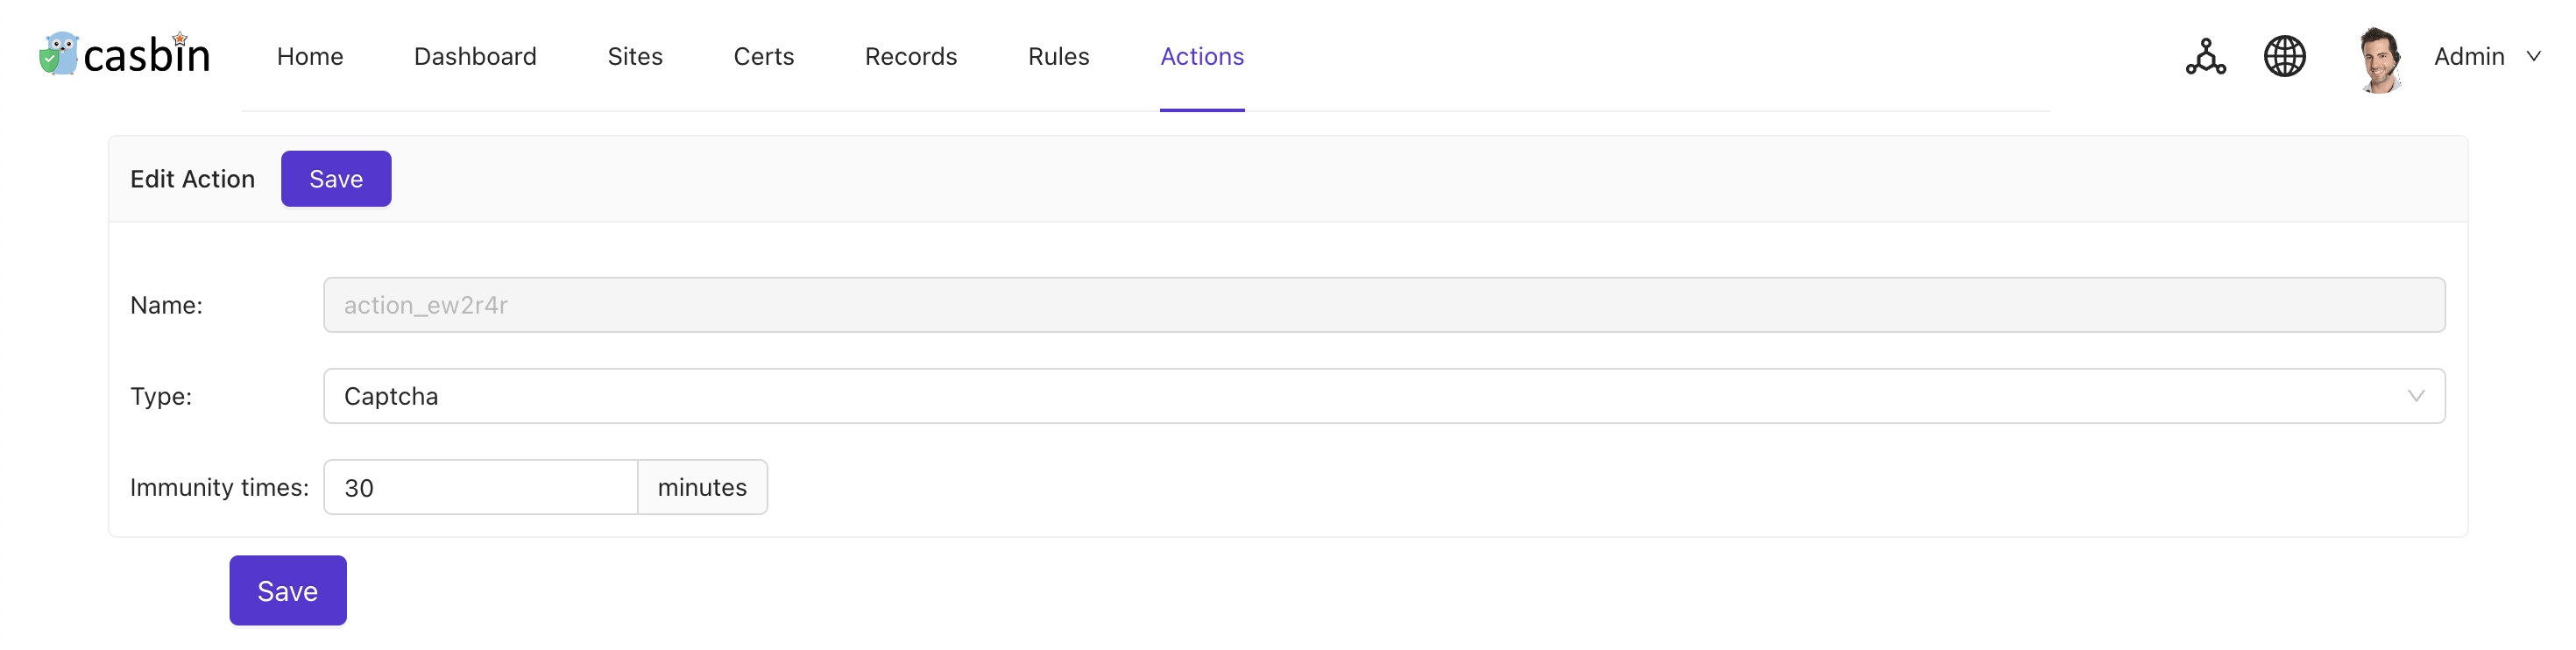Visit the Sites section

634,57
